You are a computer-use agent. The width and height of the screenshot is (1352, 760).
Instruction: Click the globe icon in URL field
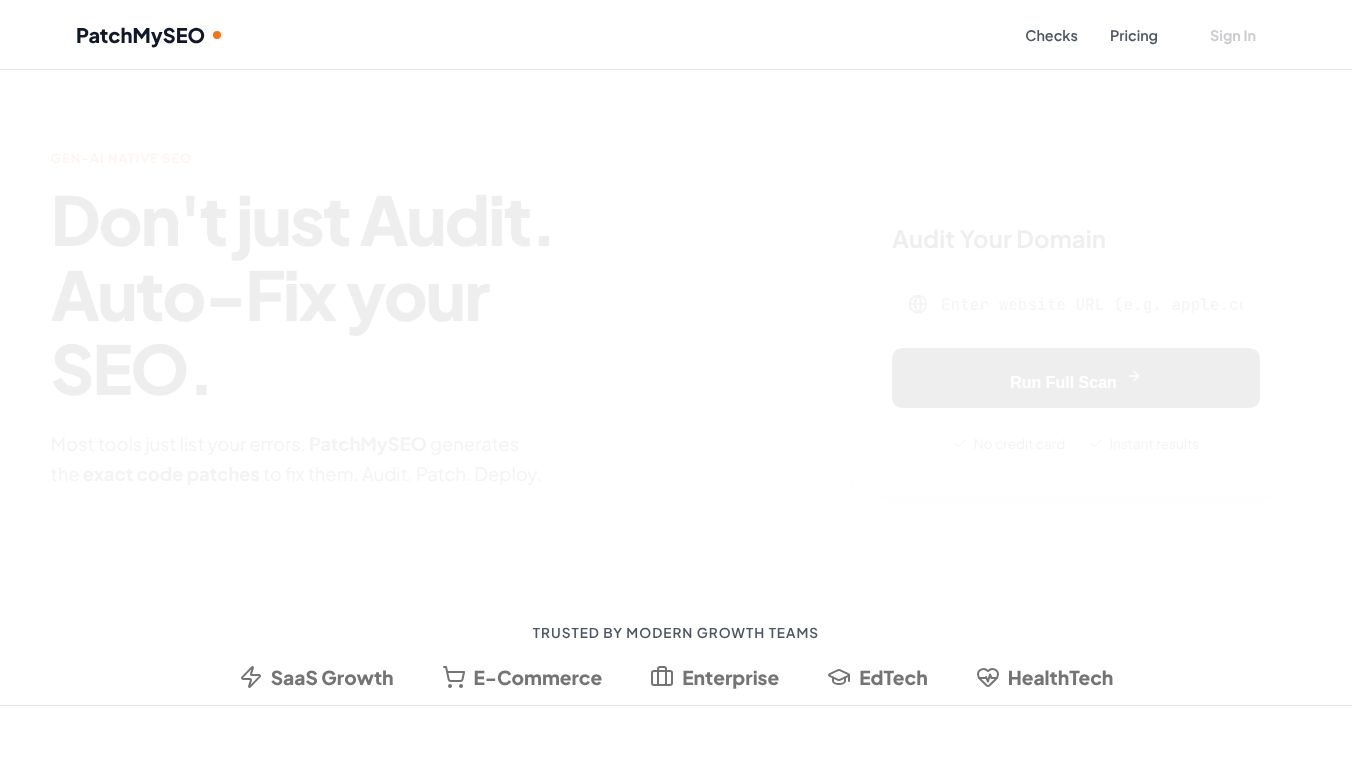(918, 304)
